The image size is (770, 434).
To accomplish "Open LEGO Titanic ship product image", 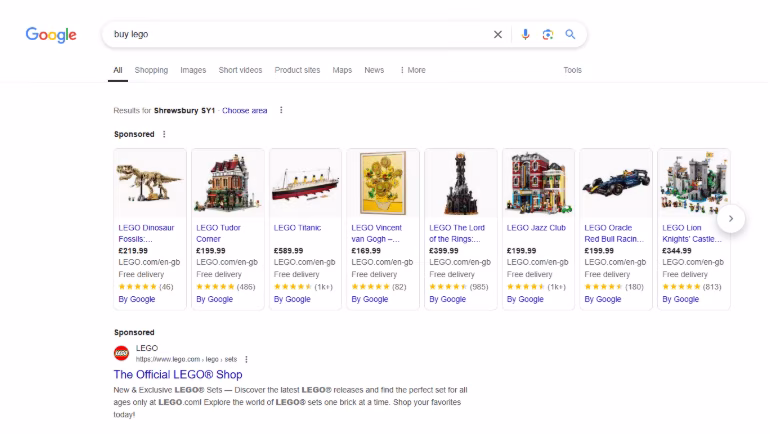I will coord(305,183).
